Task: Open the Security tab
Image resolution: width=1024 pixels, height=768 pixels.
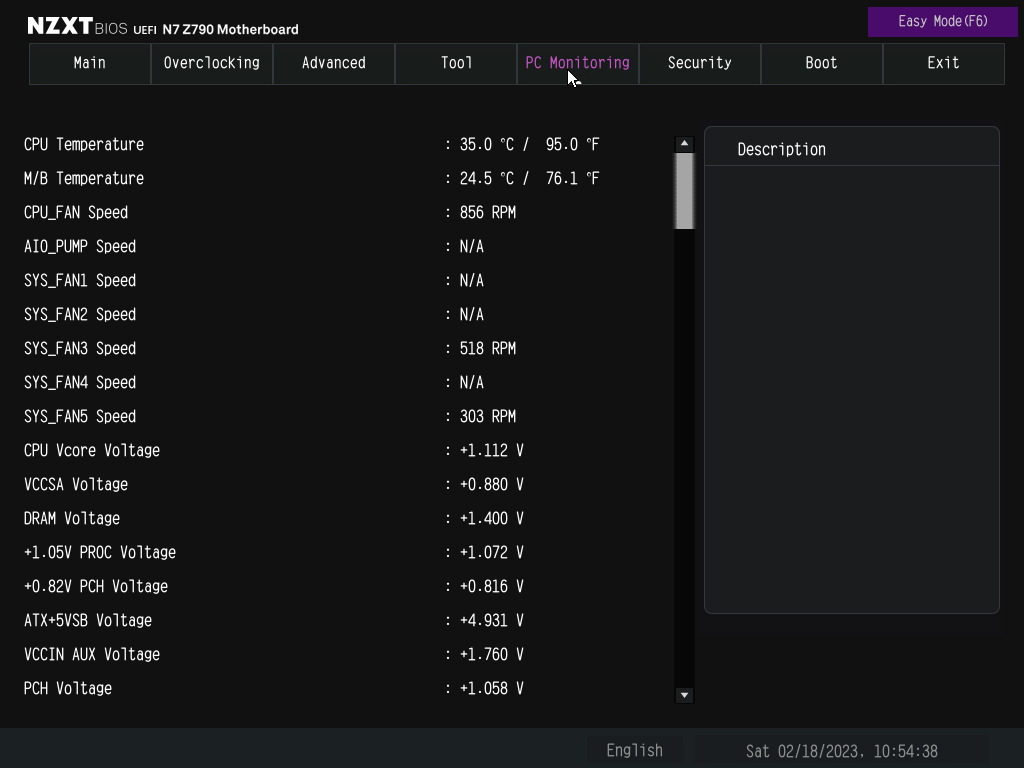Action: pos(699,63)
